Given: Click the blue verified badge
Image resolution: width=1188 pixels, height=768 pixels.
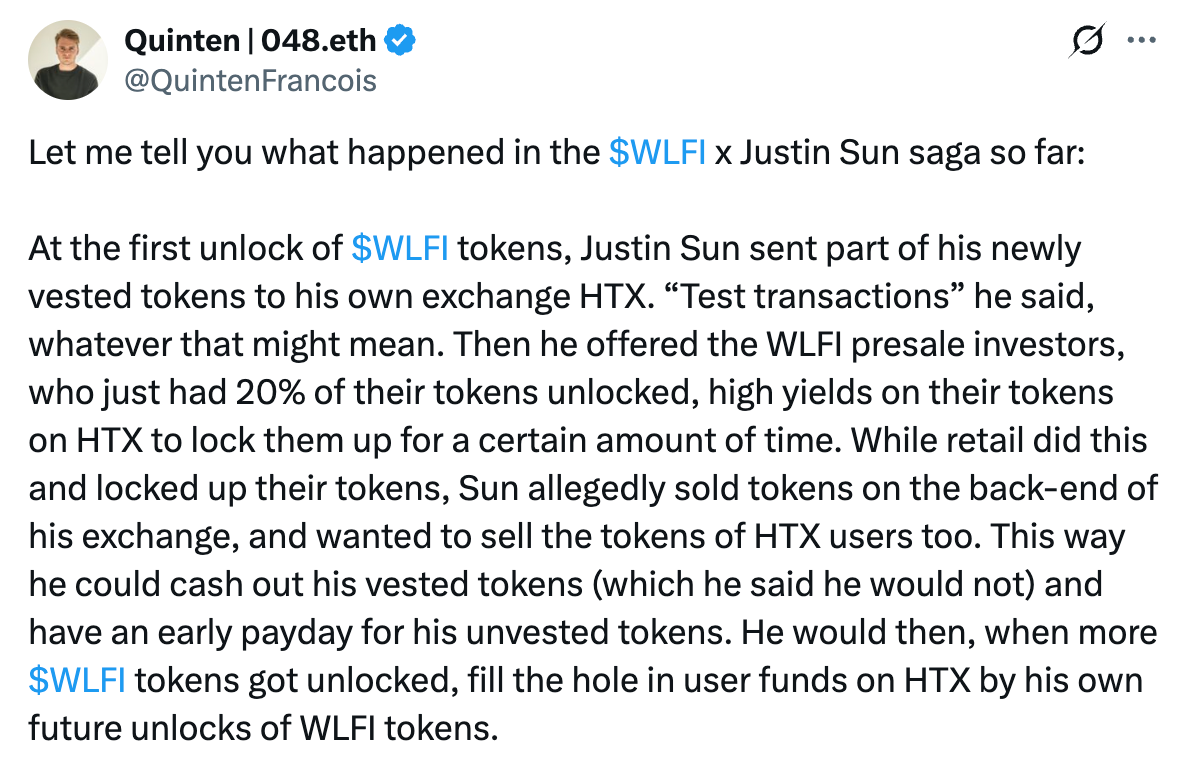Looking at the screenshot, I should (x=402, y=42).
